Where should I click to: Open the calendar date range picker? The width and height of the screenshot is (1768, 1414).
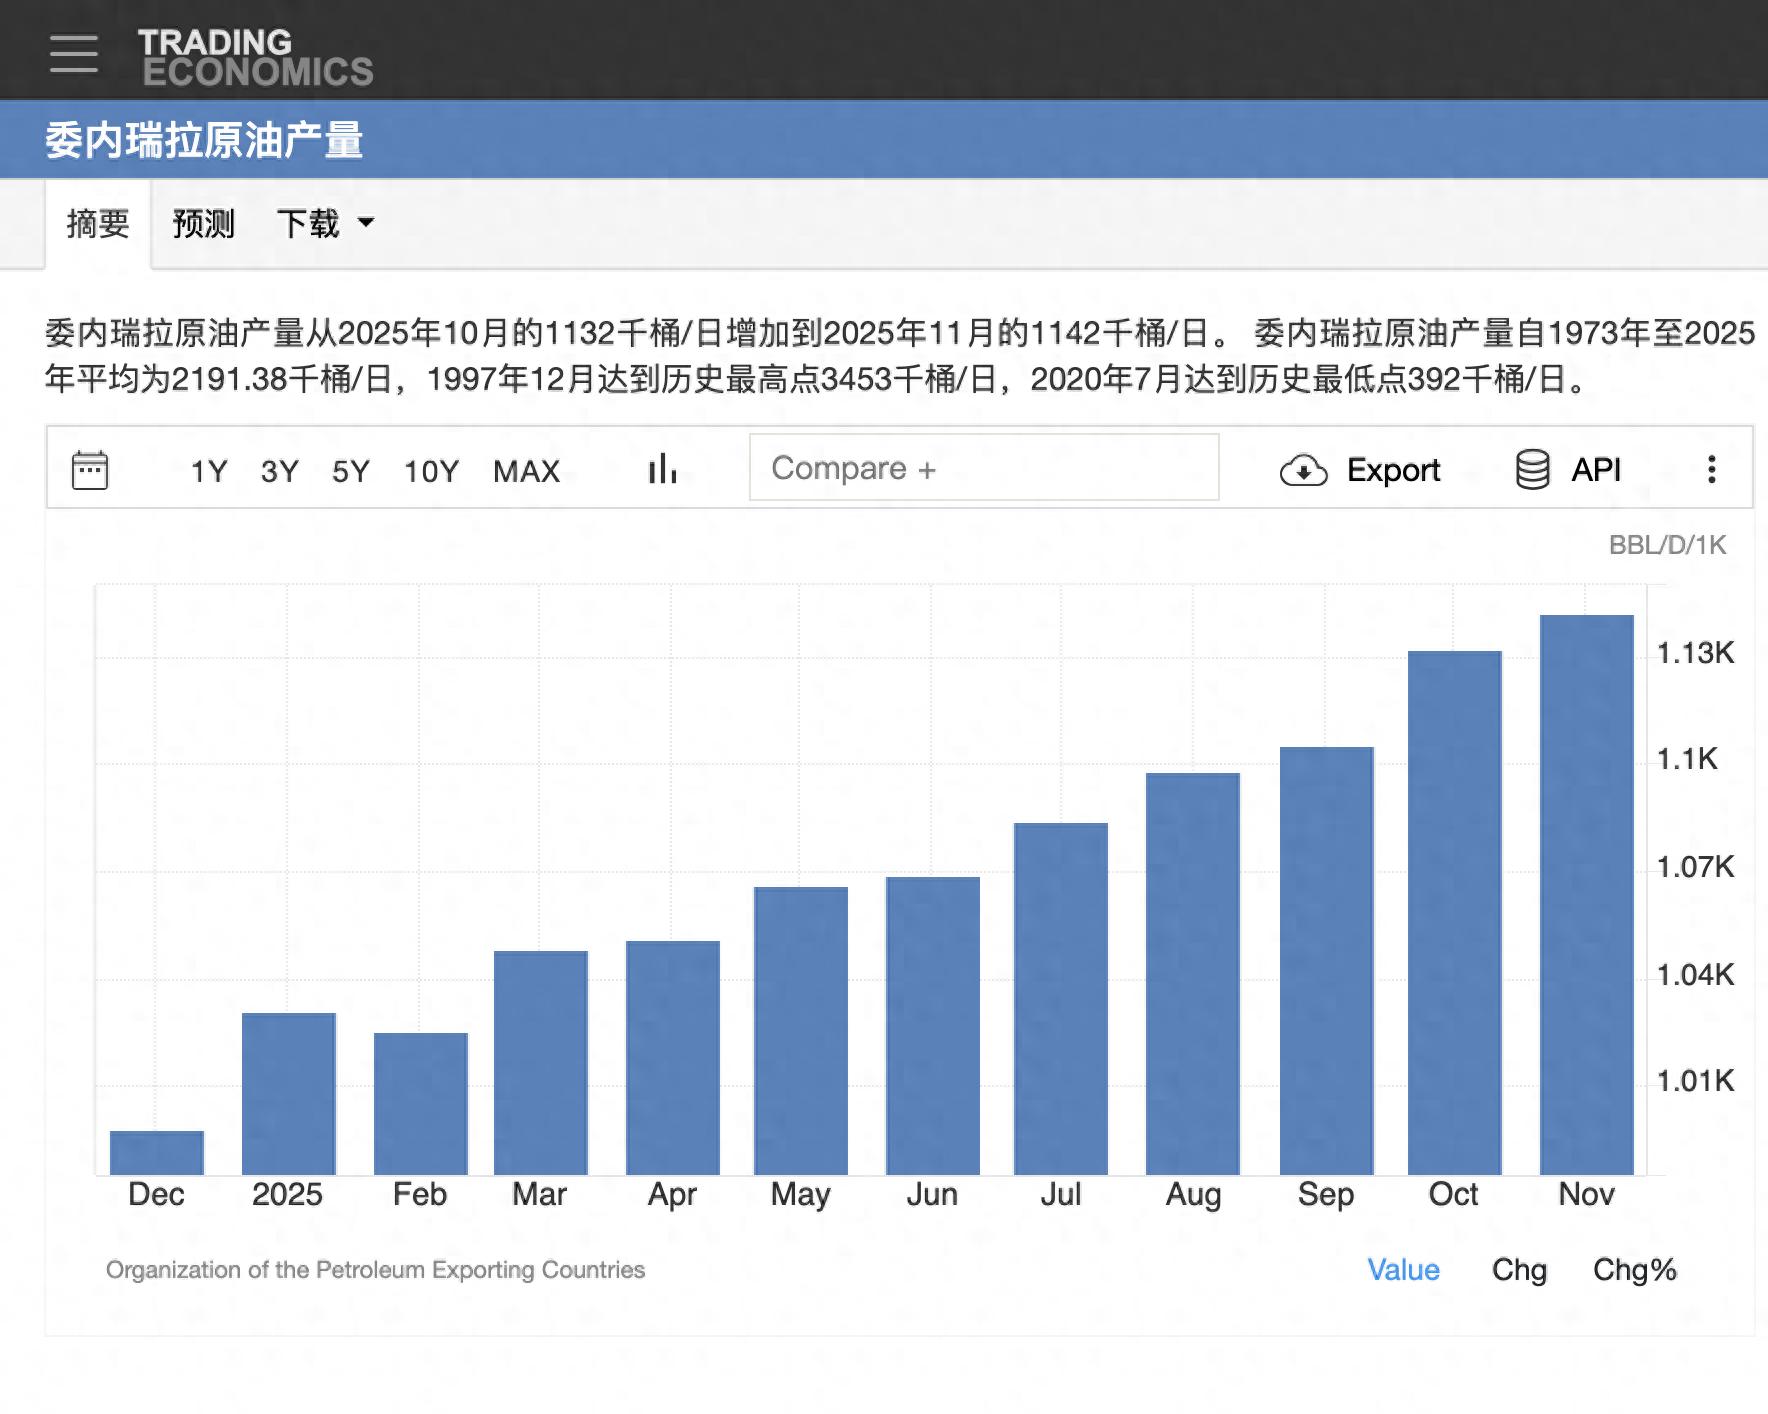[x=90, y=469]
